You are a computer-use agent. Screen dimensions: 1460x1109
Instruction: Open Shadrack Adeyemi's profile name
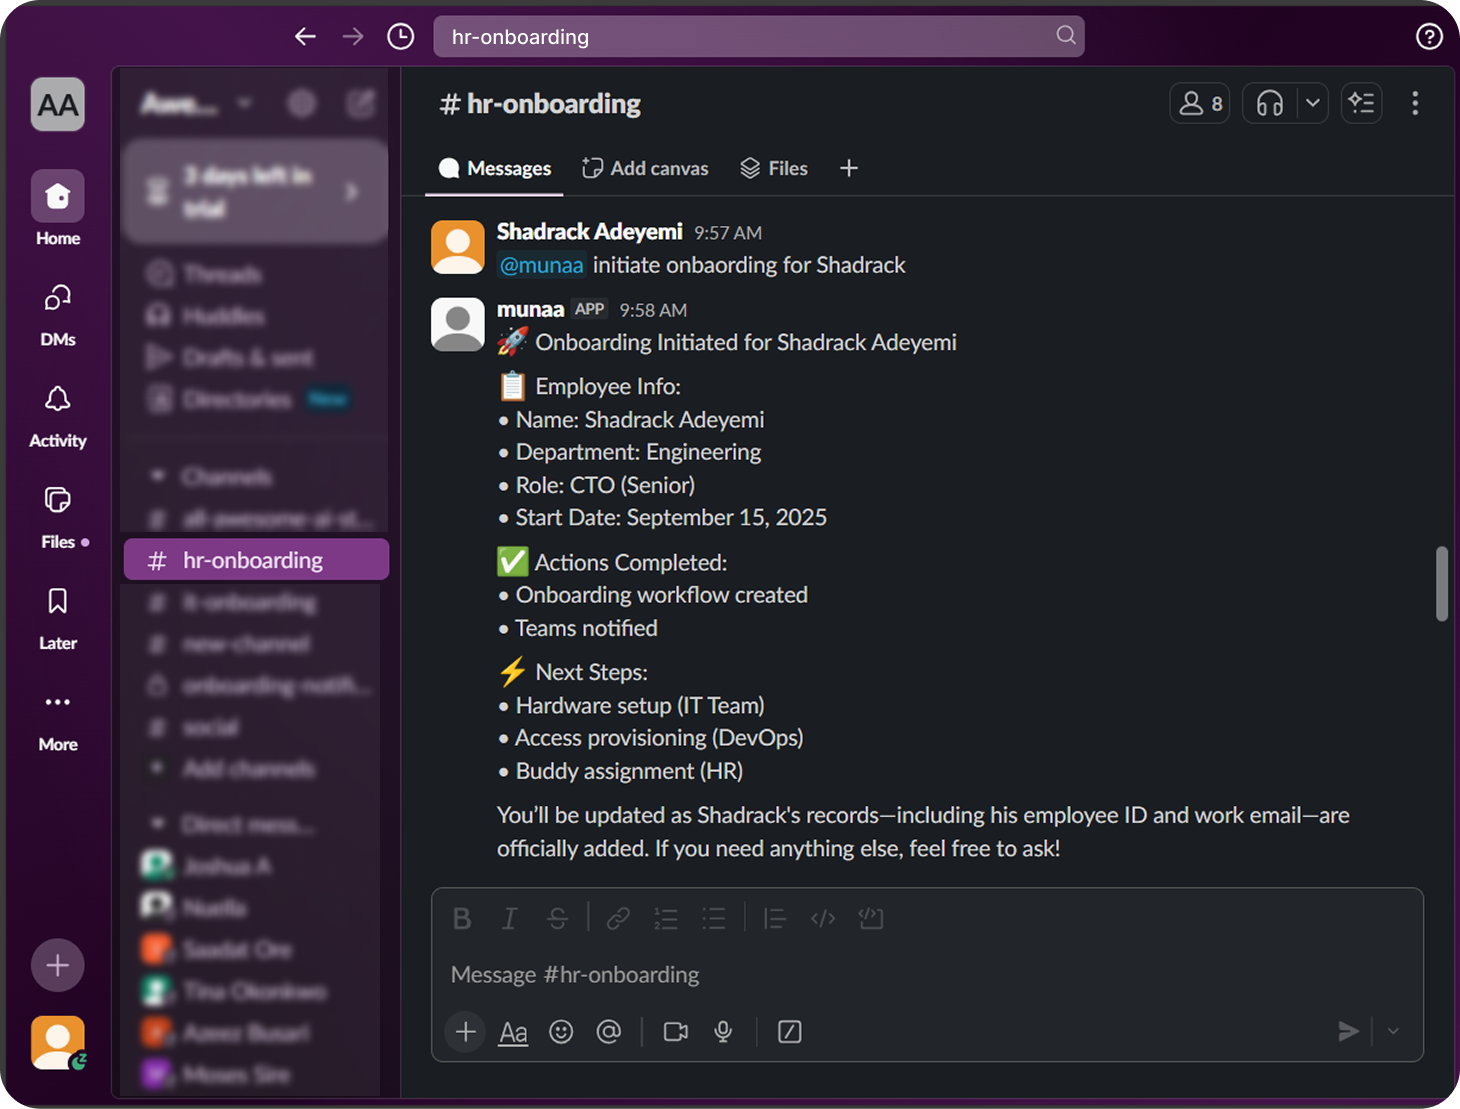coord(590,232)
